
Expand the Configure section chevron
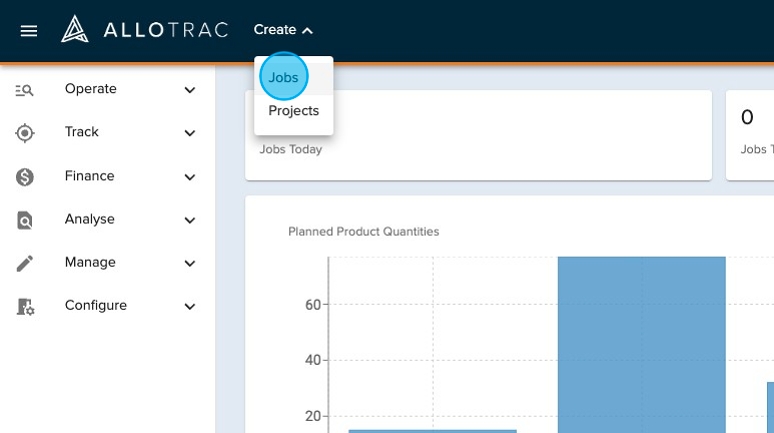click(190, 307)
